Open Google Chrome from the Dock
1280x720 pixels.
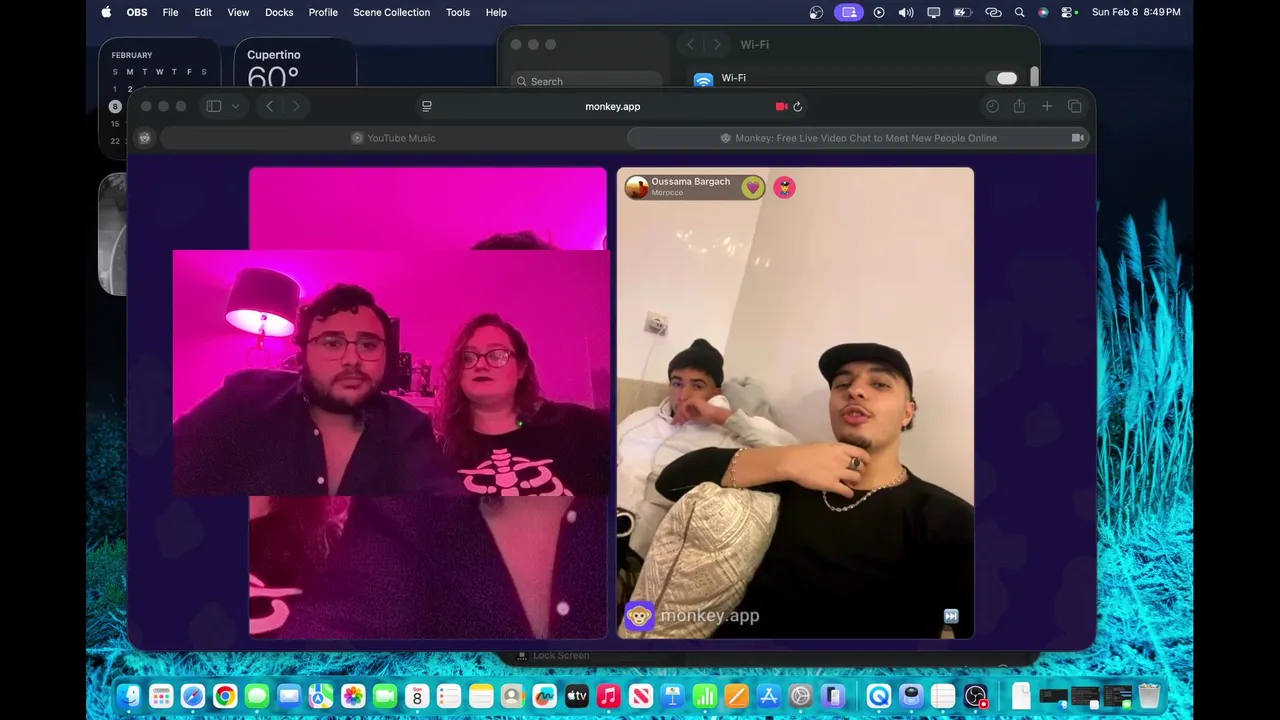click(x=225, y=696)
